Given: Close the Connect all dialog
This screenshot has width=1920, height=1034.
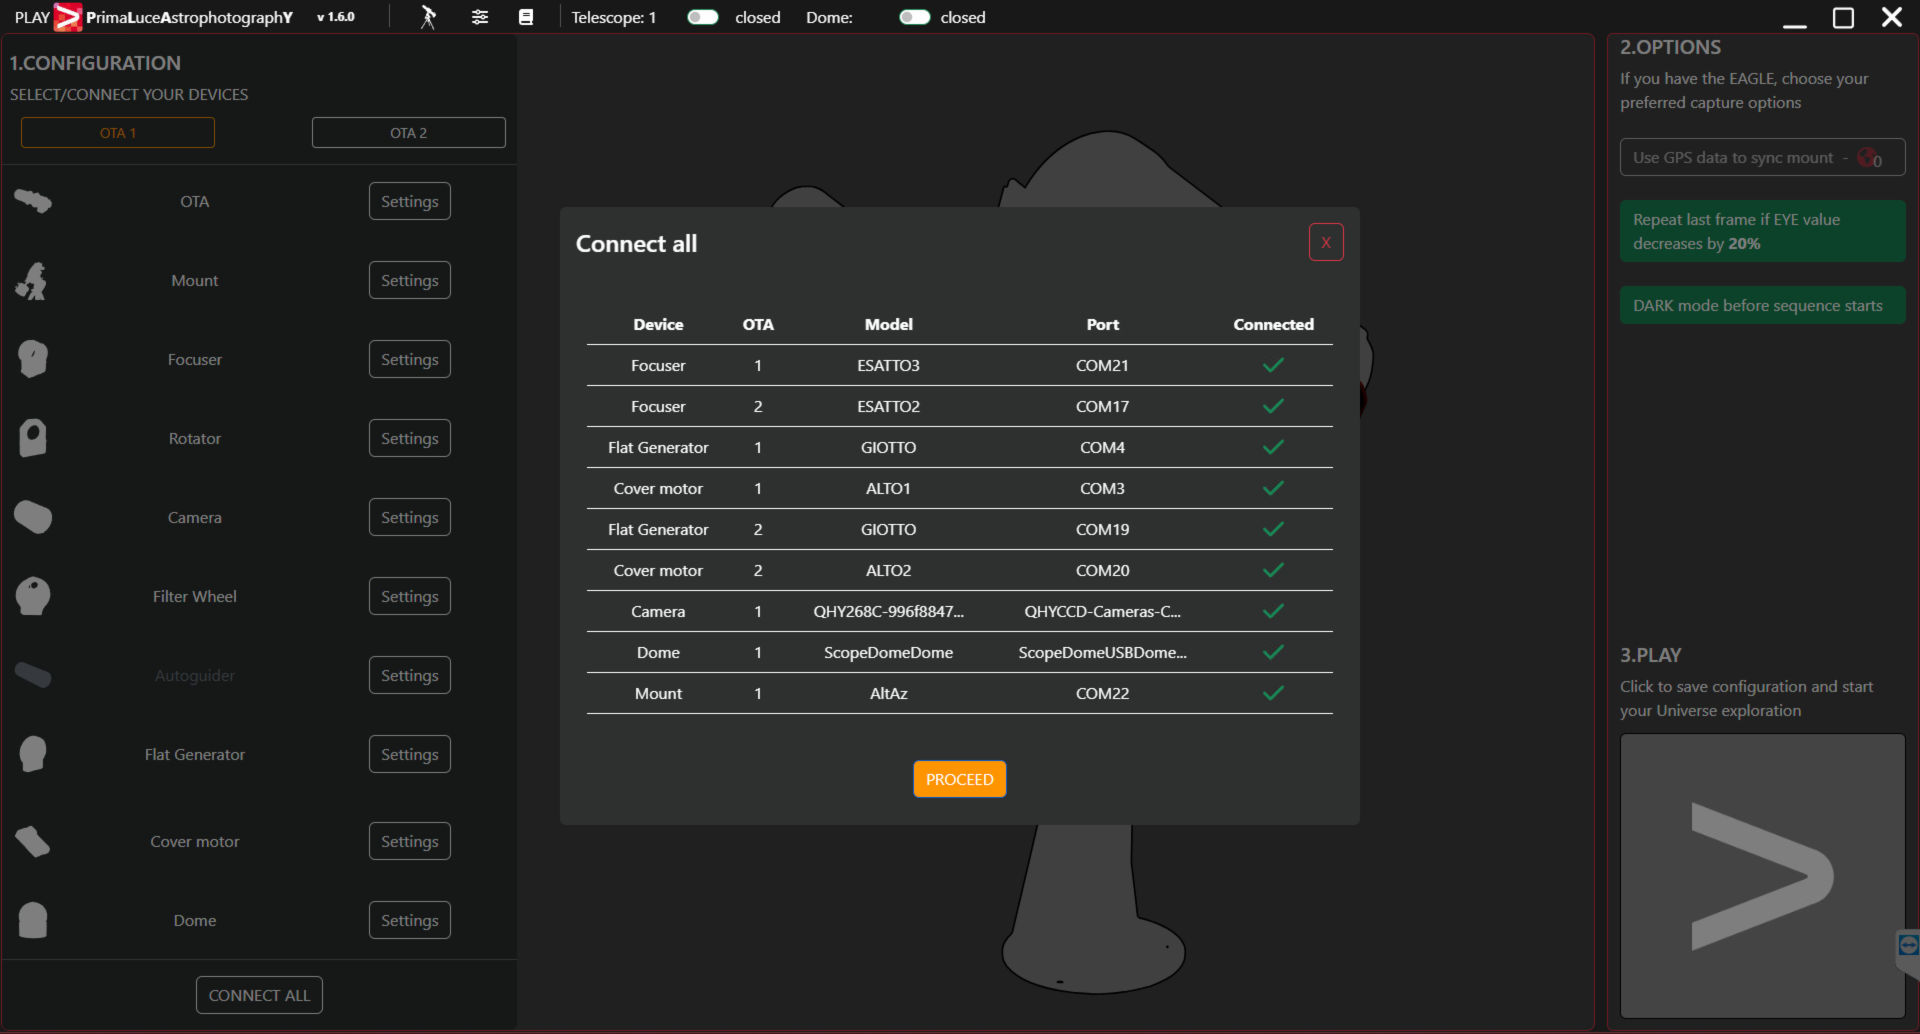Looking at the screenshot, I should tap(1326, 242).
